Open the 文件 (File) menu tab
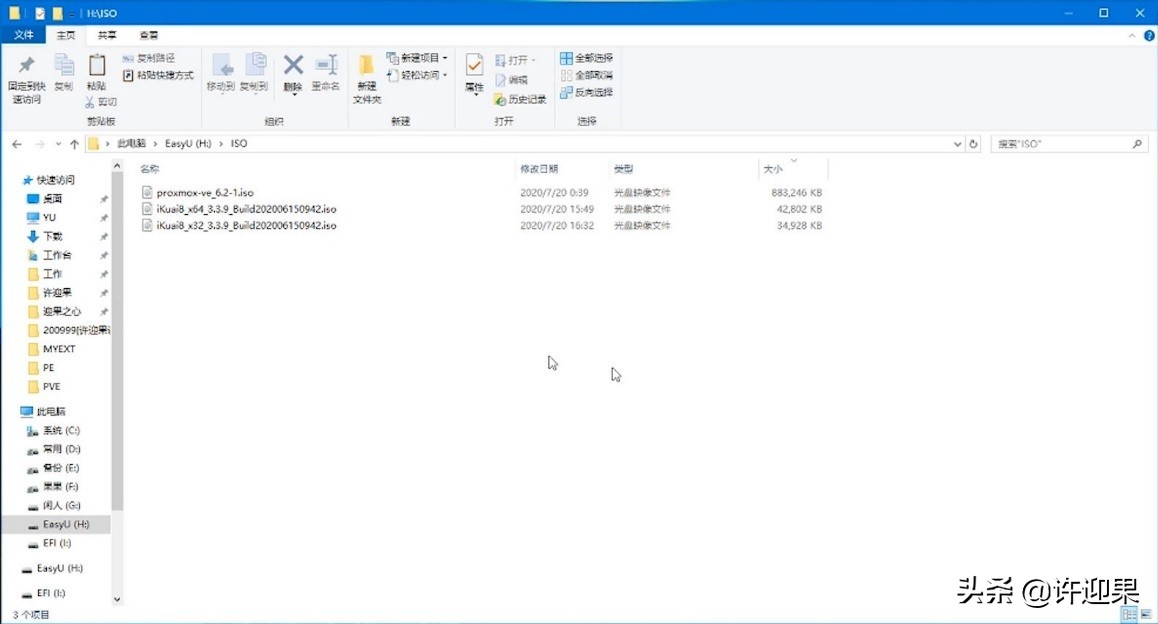 tap(24, 35)
